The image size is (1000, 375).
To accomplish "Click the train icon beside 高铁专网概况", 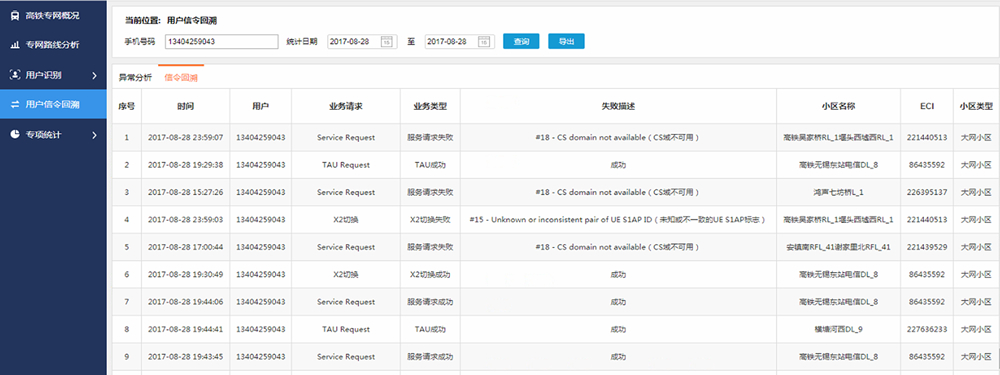I will point(15,15).
